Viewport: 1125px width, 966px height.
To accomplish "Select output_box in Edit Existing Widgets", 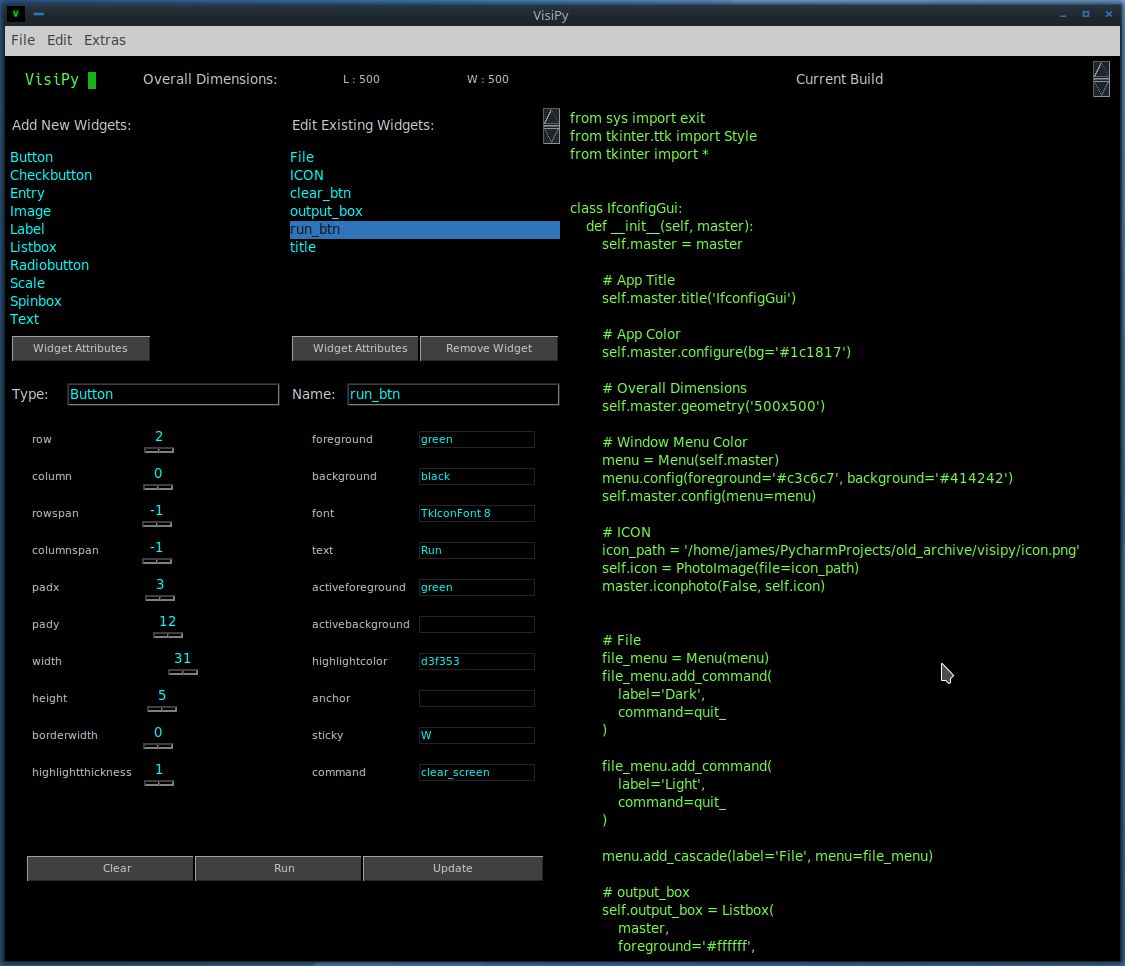I will click(x=326, y=211).
